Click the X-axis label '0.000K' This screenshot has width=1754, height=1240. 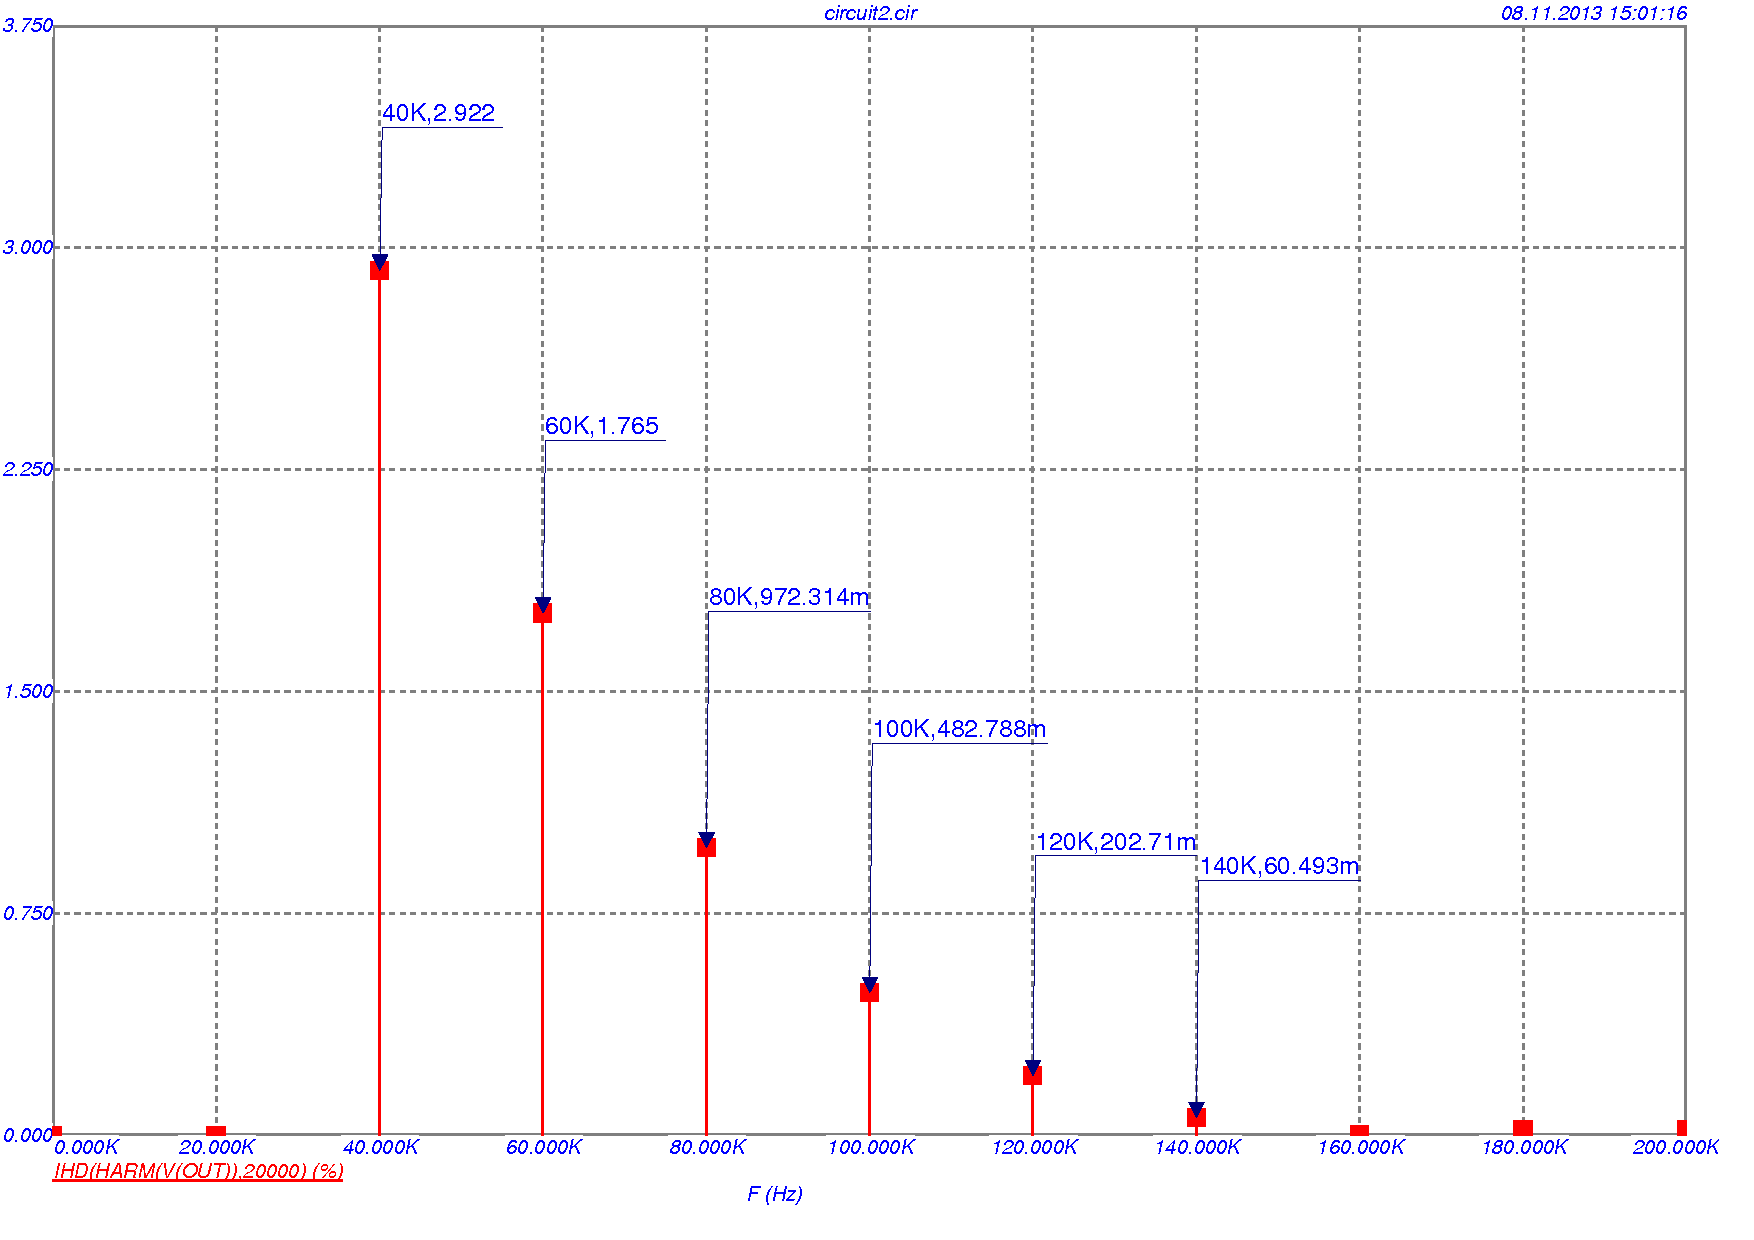[x=87, y=1148]
